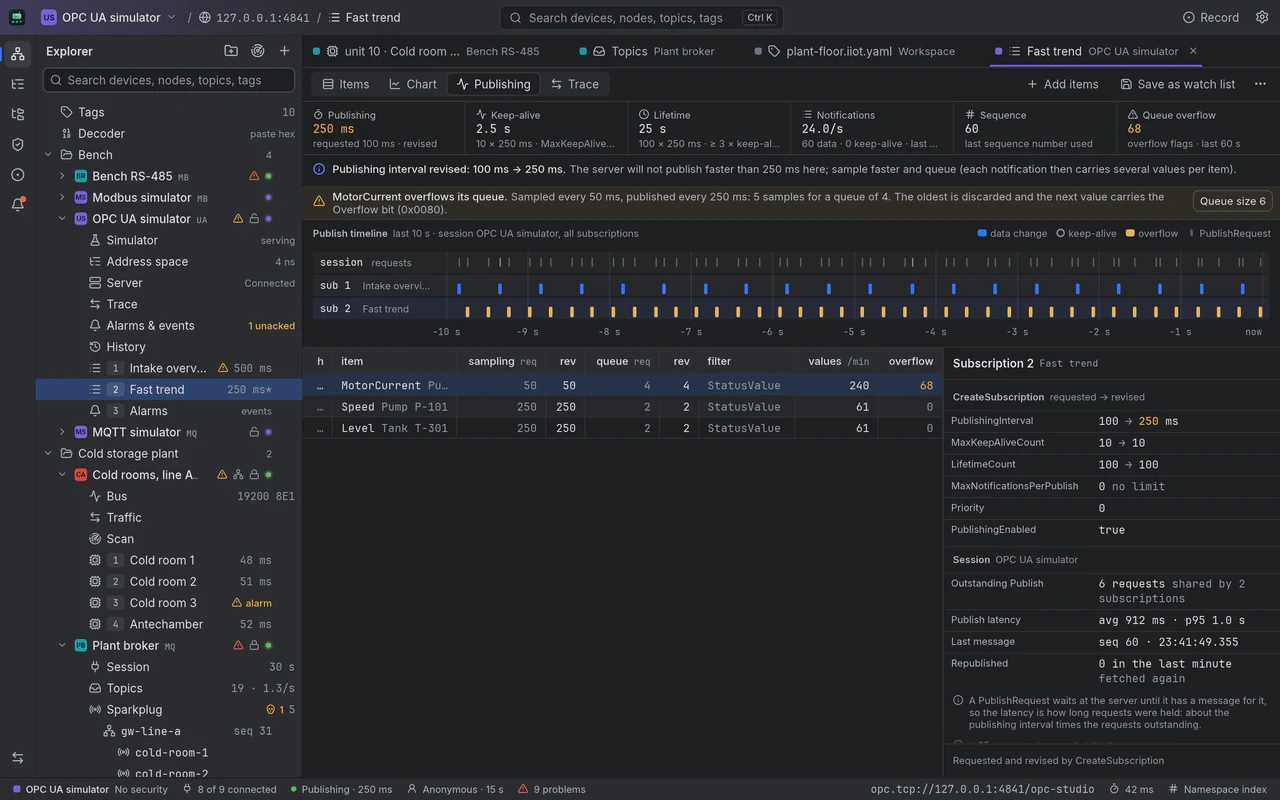Select the Cold room 3 tree item
Screen dimensions: 1280x800
coord(169,603)
